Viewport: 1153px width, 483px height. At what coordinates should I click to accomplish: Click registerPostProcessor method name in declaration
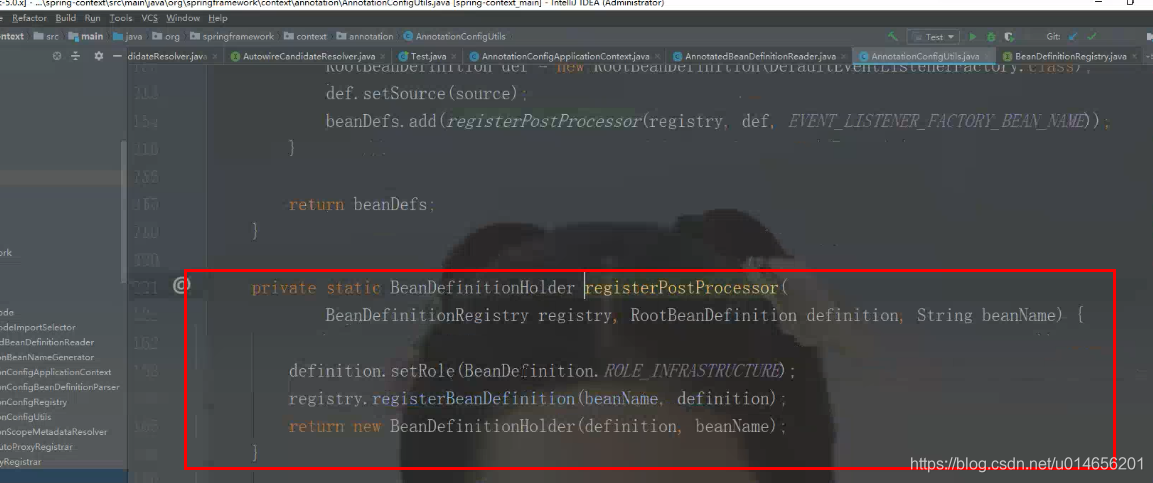pyautogui.click(x=681, y=287)
